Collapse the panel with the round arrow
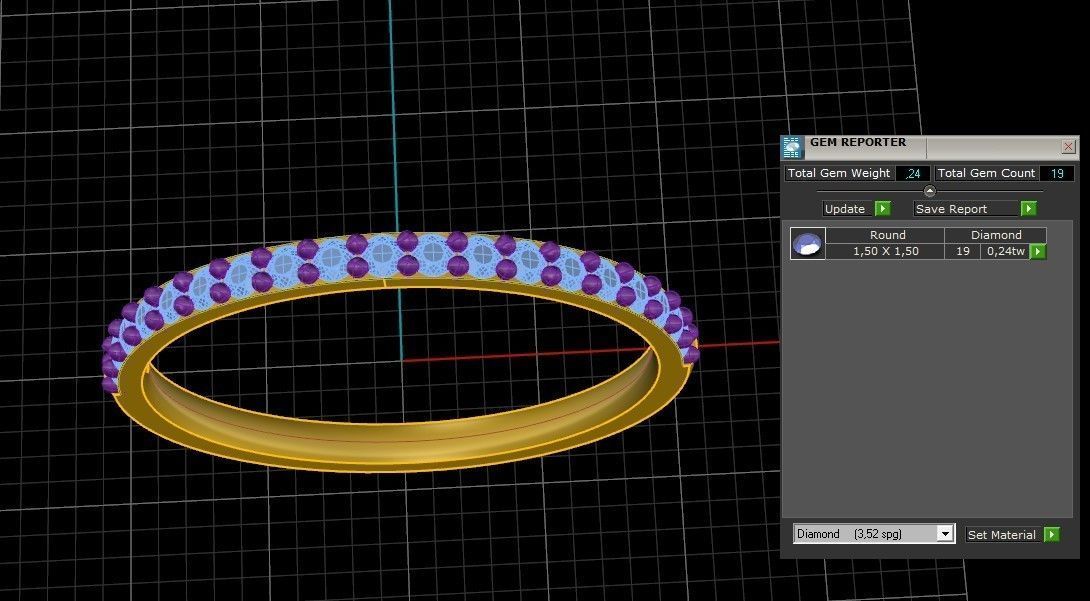Screen dimensions: 1090x601 click(929, 191)
